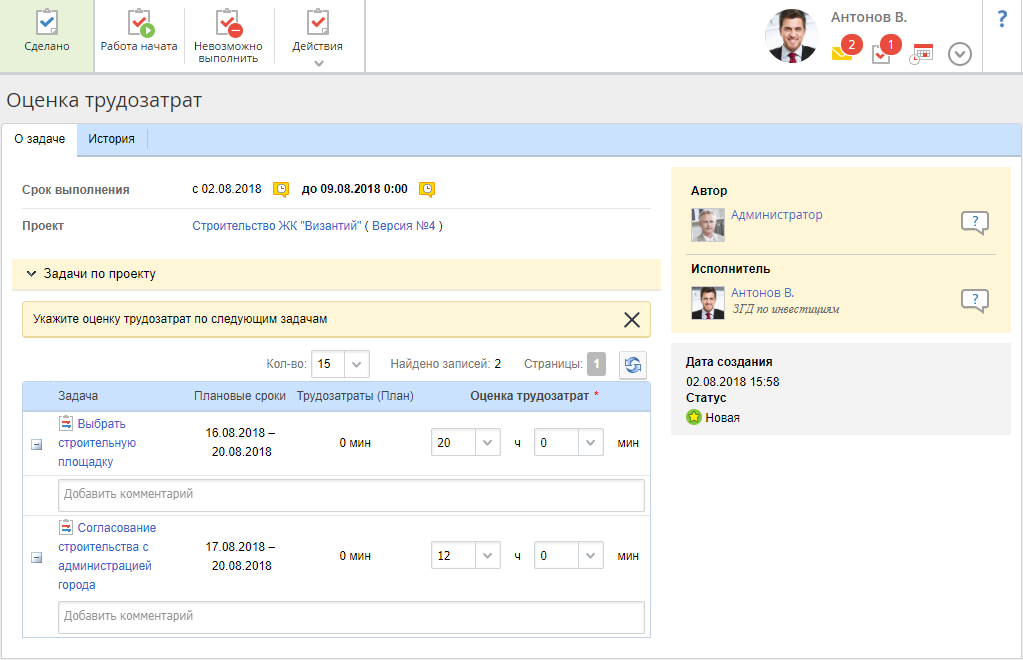The width and height of the screenshot is (1023, 660).
Task: Switch to the История tab
Action: point(111,139)
